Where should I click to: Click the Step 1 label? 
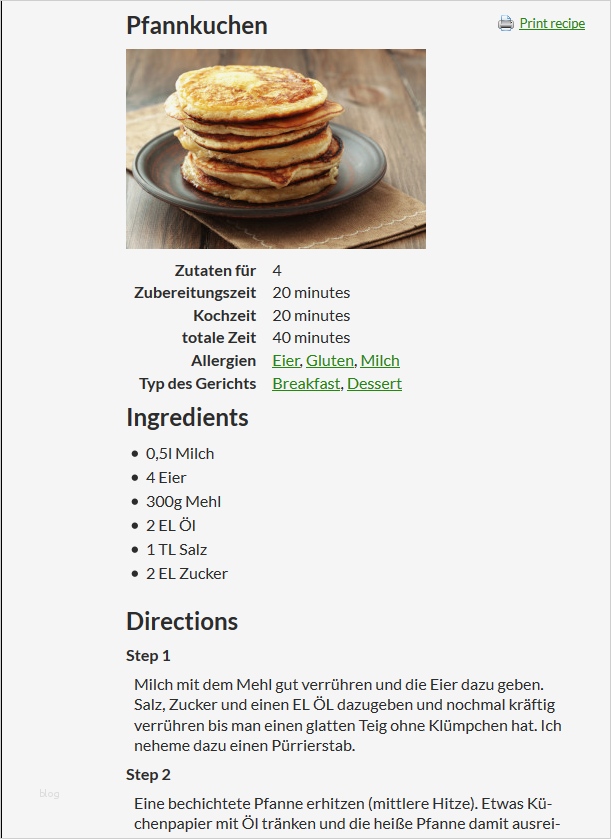pos(148,656)
